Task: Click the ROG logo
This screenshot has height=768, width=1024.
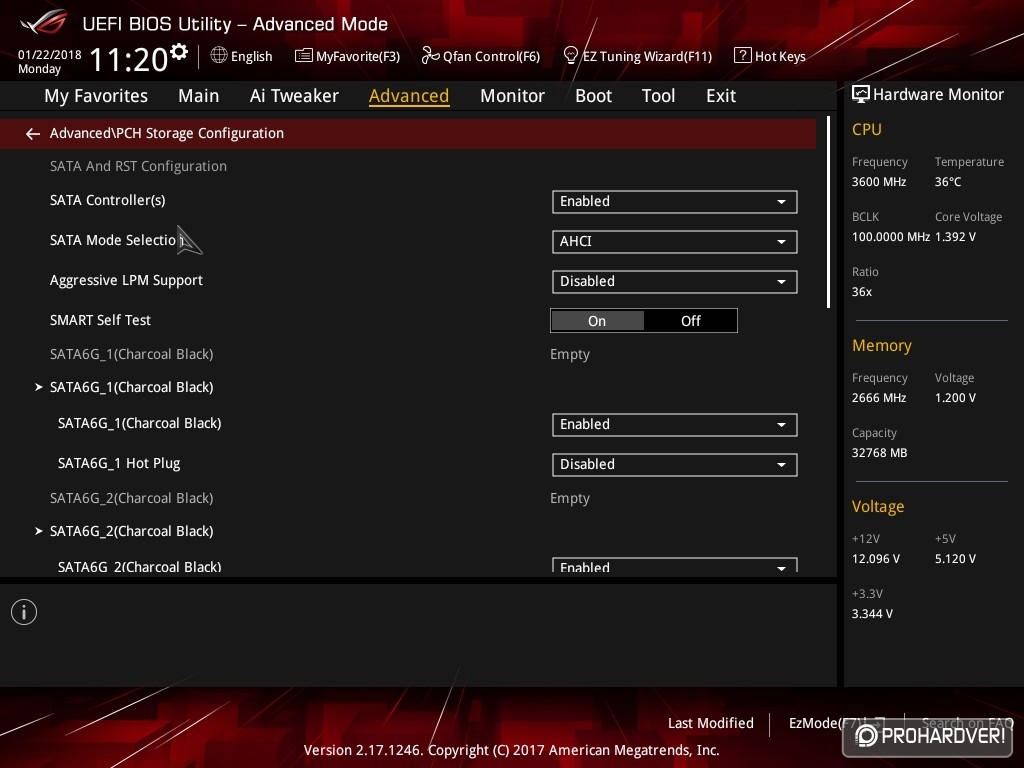Action: point(44,23)
